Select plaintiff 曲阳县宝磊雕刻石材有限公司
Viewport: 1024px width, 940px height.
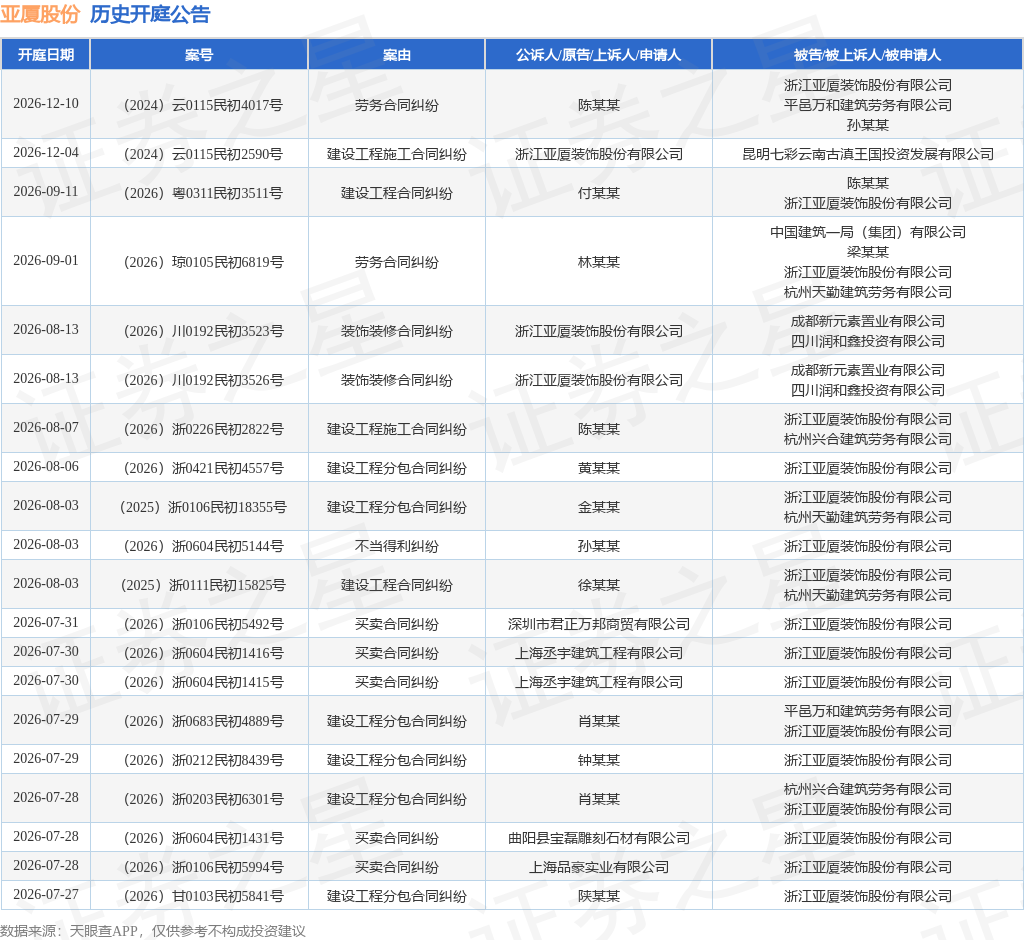coord(598,838)
